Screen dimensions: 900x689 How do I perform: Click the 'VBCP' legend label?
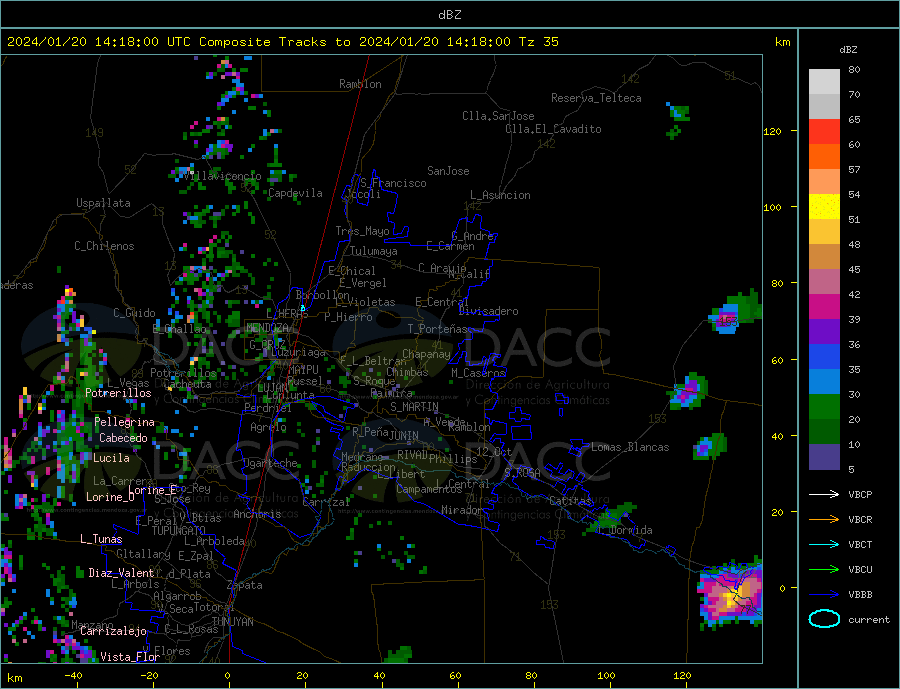[860, 494]
